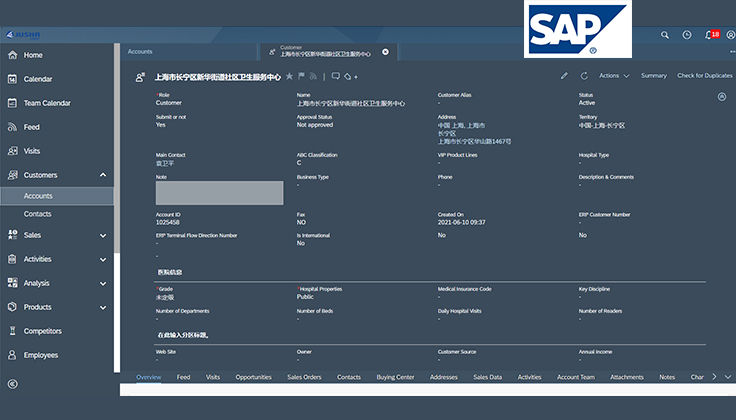Screen dimensions: 736x420
Task: Open the history clock icon
Action: pos(687,35)
